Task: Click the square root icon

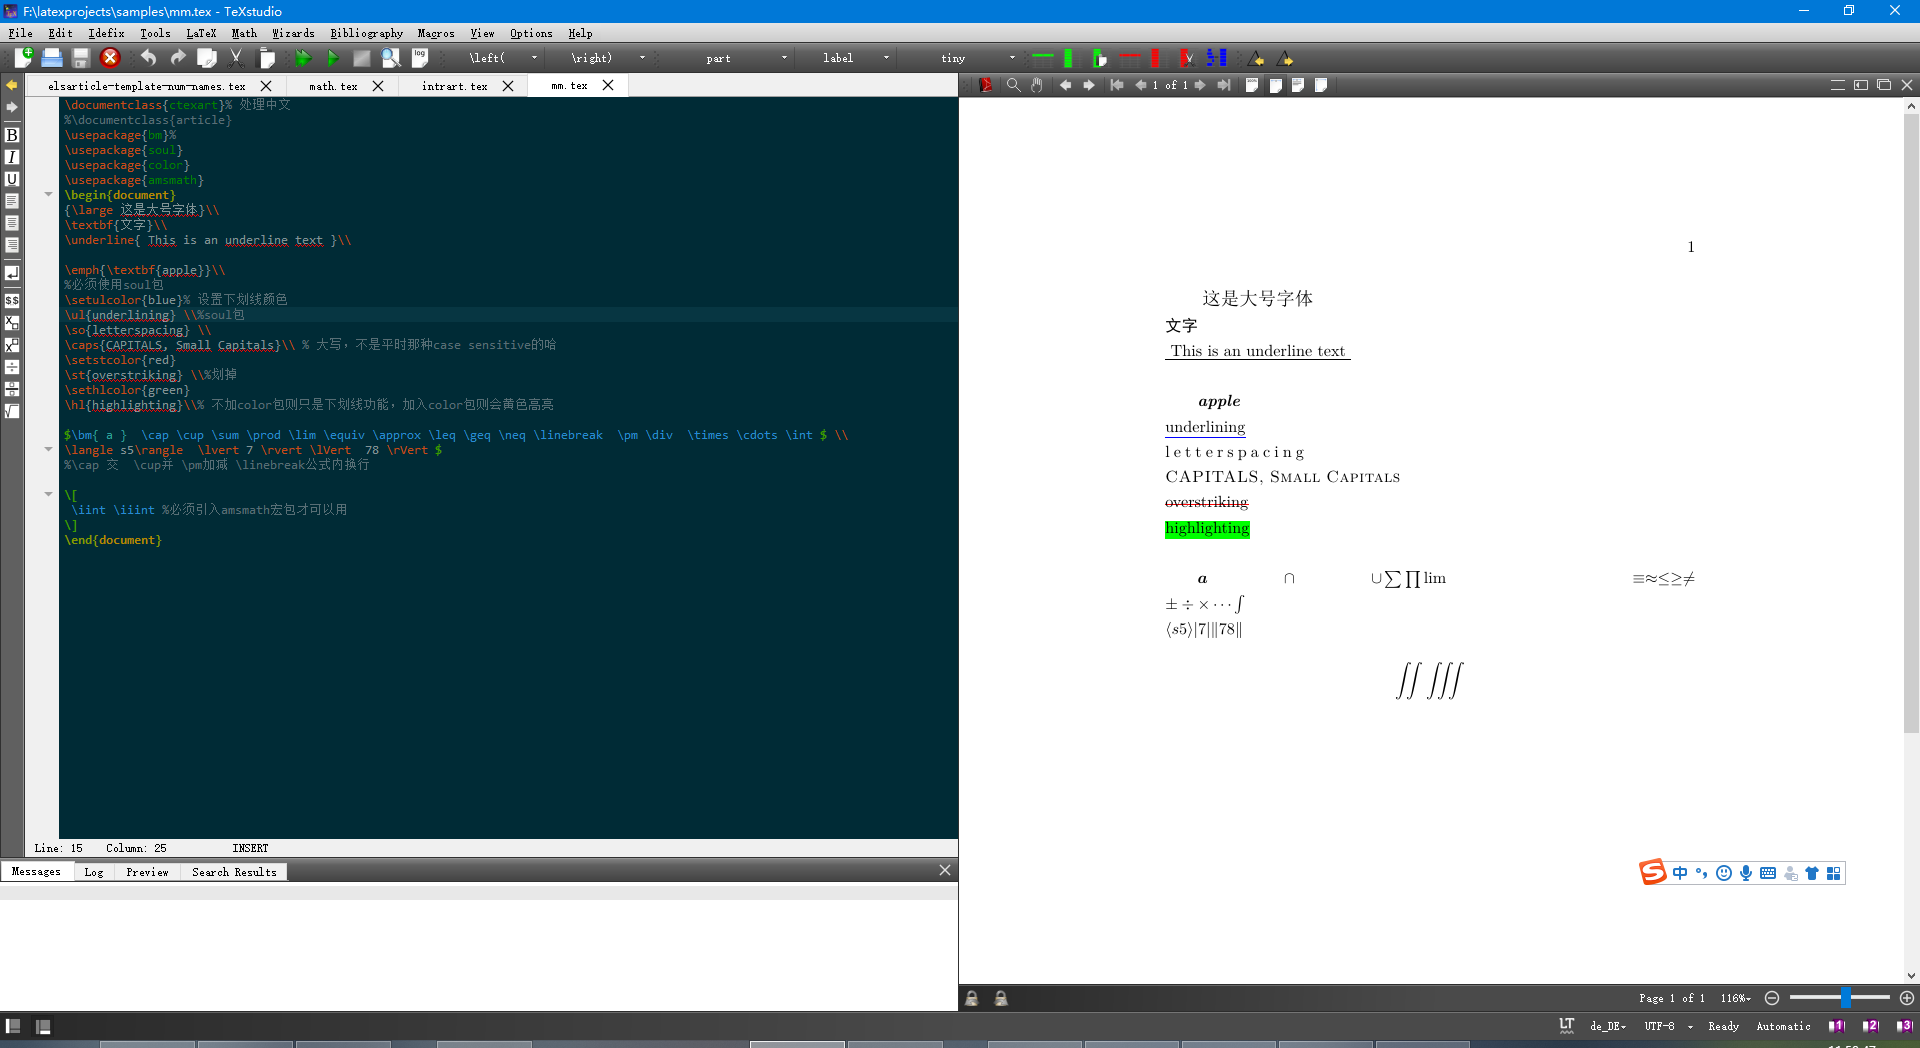Action: (12, 412)
